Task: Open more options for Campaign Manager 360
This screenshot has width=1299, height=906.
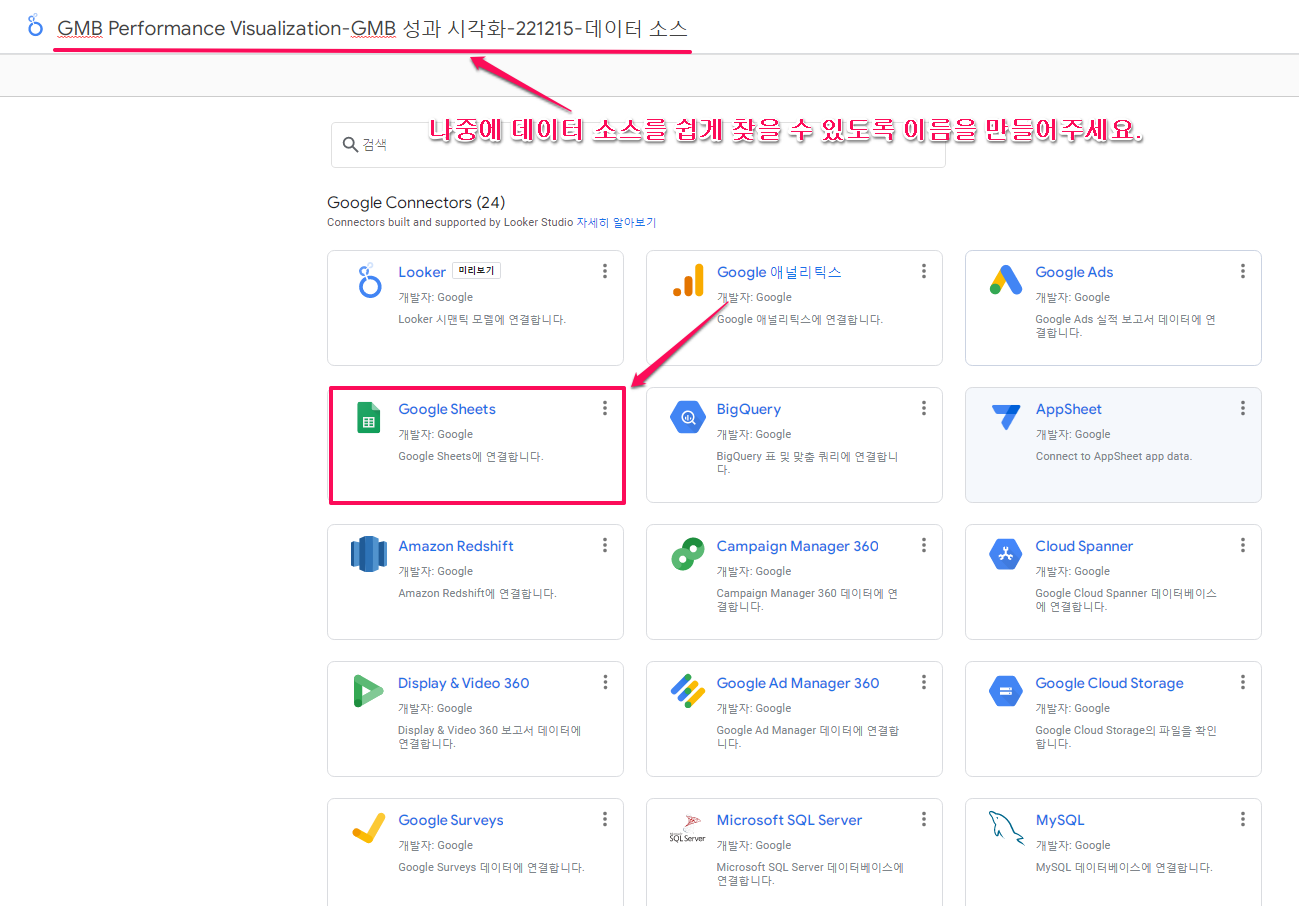Action: coord(924,545)
